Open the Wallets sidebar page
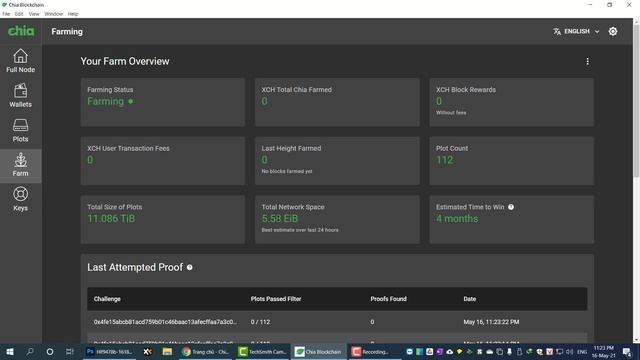The width and height of the screenshot is (640, 360). point(20,96)
